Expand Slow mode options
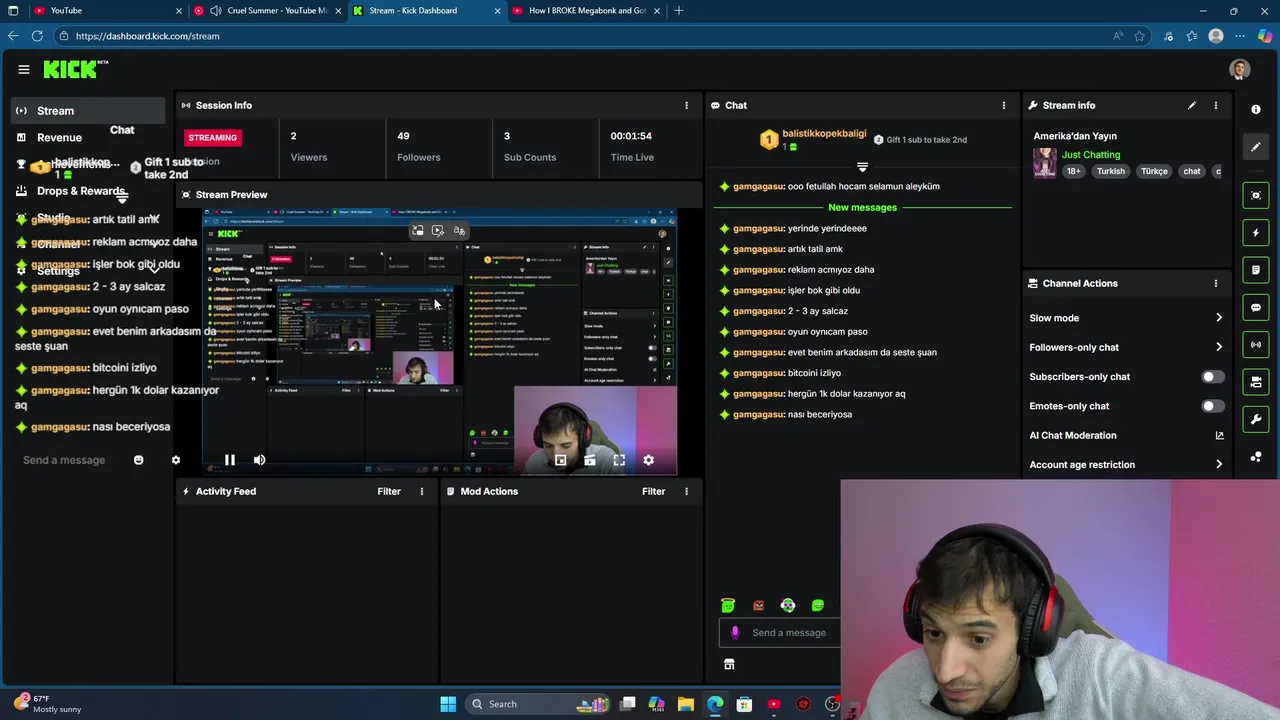Screen dimensions: 1280x720 [x=1219, y=318]
